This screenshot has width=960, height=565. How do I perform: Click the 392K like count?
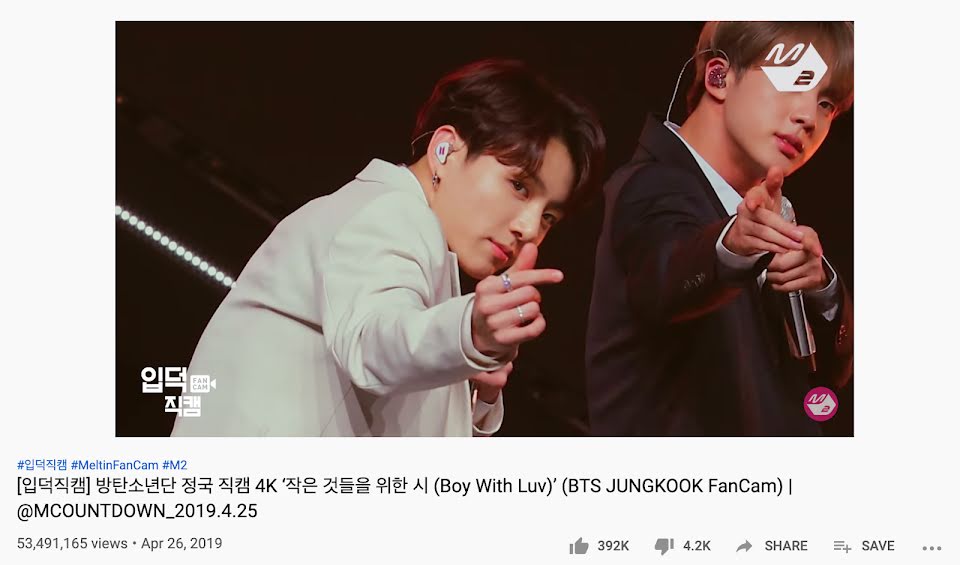[613, 546]
